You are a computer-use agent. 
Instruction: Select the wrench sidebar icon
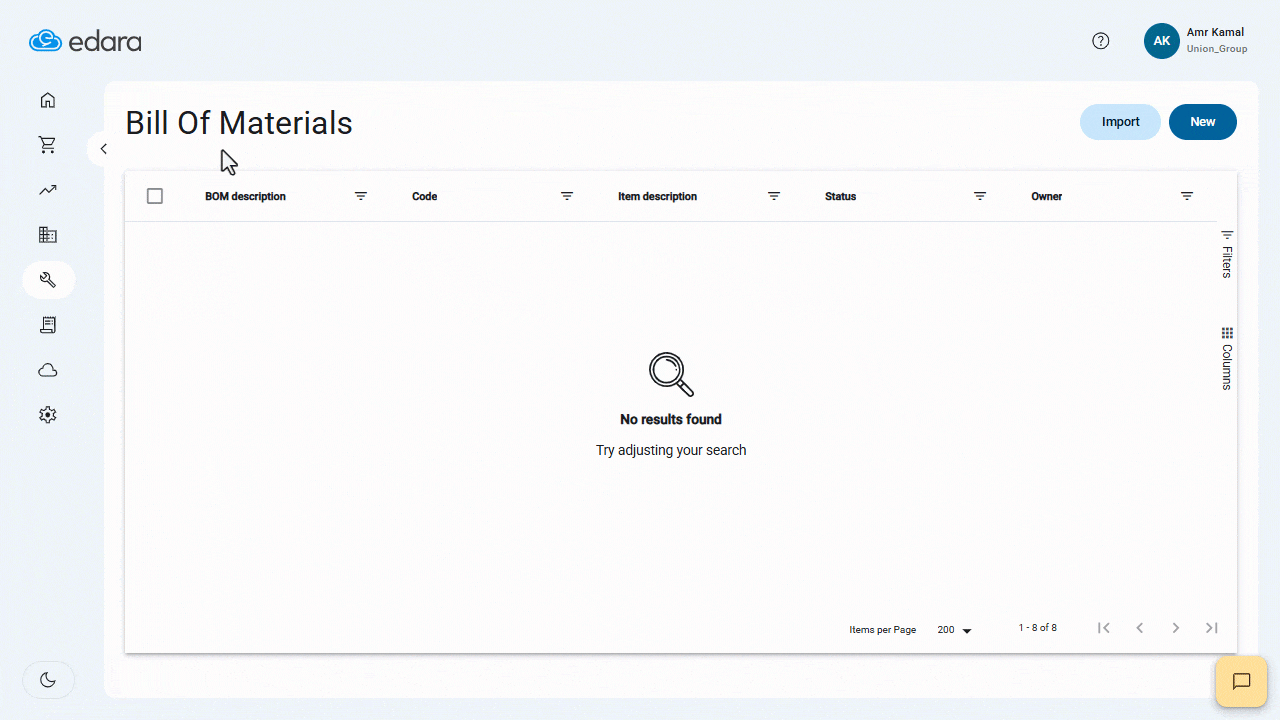[48, 280]
